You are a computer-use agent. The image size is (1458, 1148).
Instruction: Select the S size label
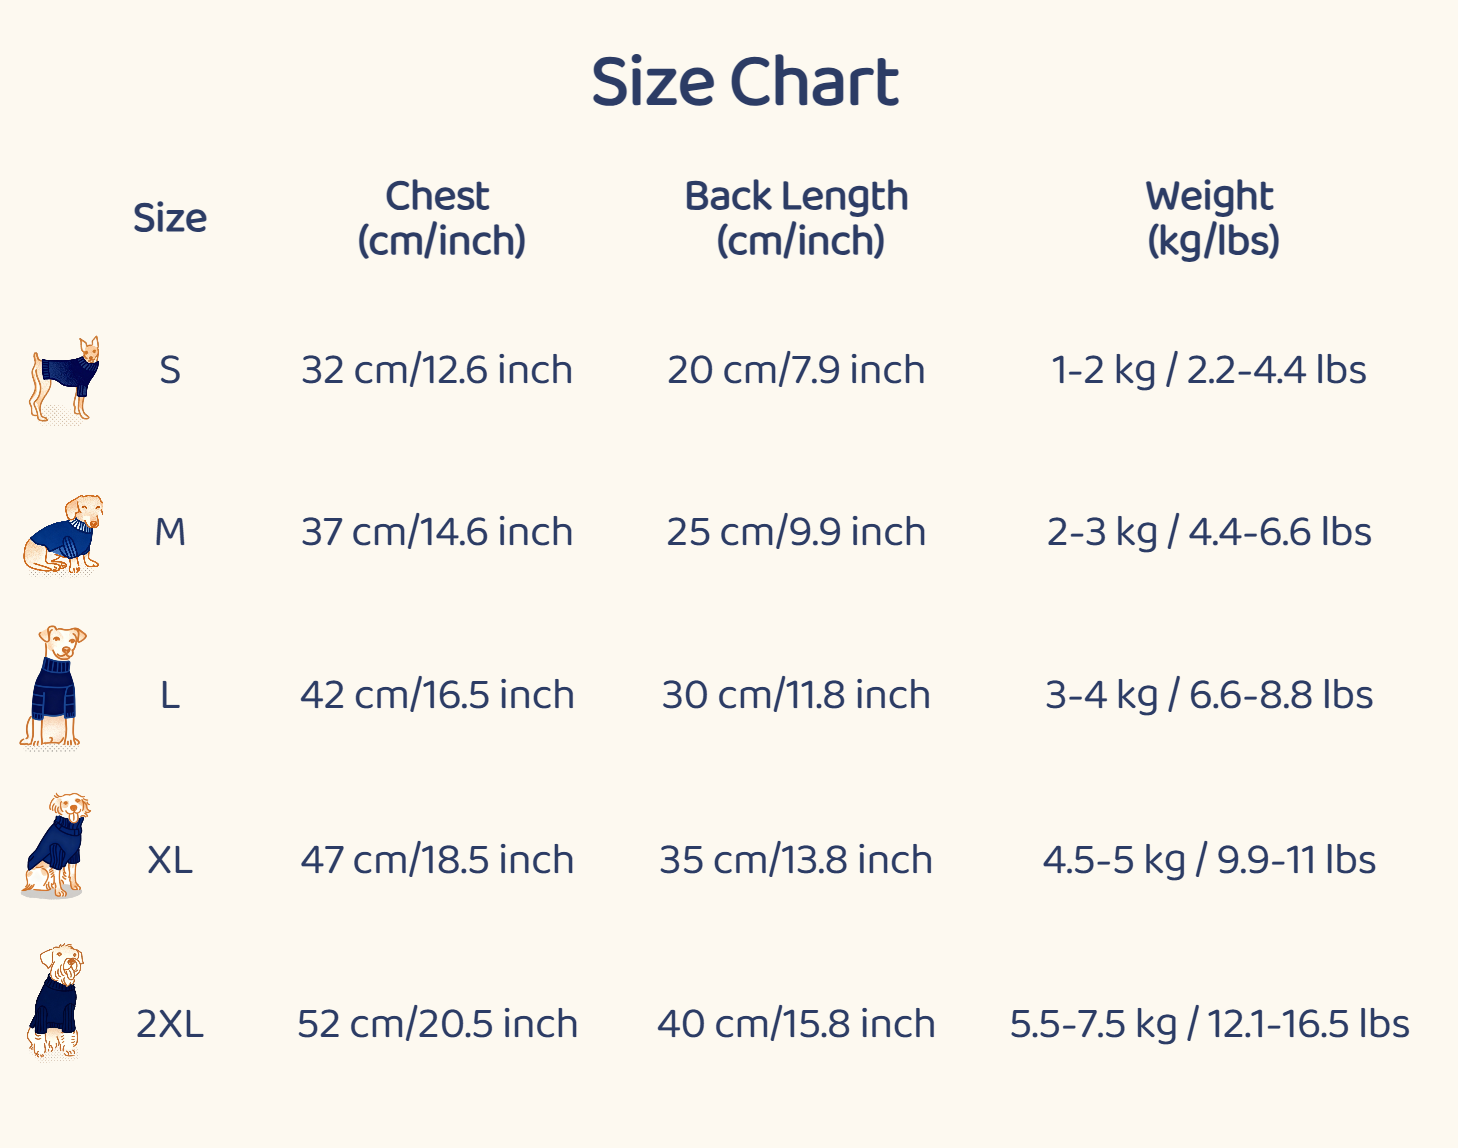coord(170,371)
